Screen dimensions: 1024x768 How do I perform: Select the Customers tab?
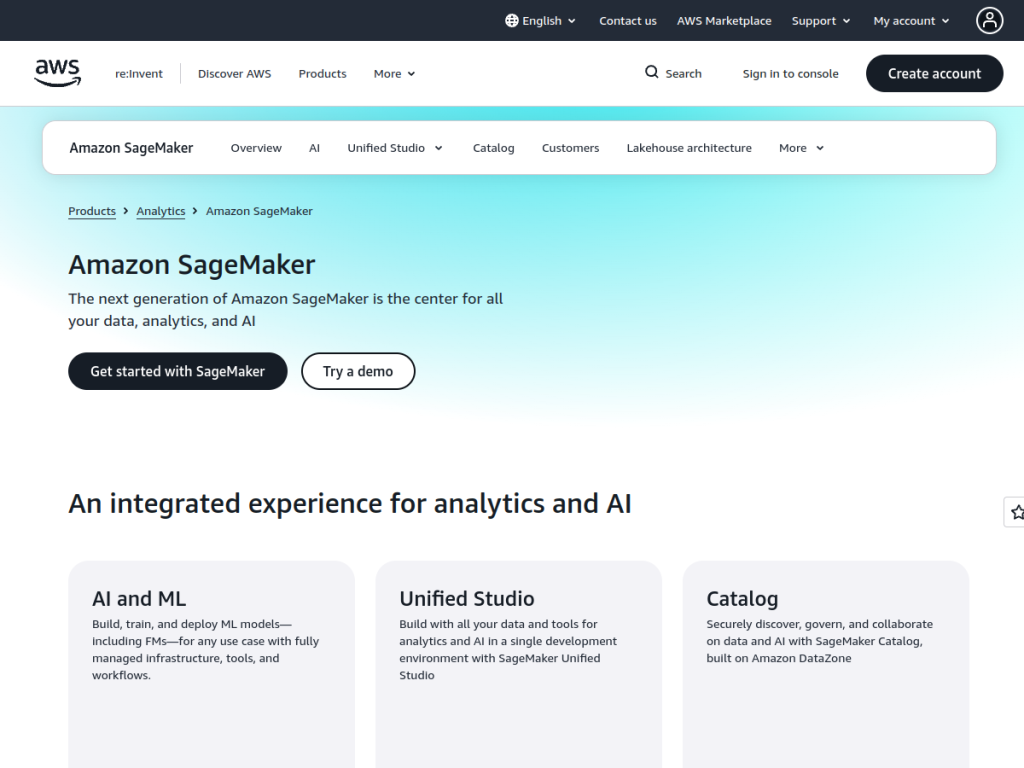[570, 148]
